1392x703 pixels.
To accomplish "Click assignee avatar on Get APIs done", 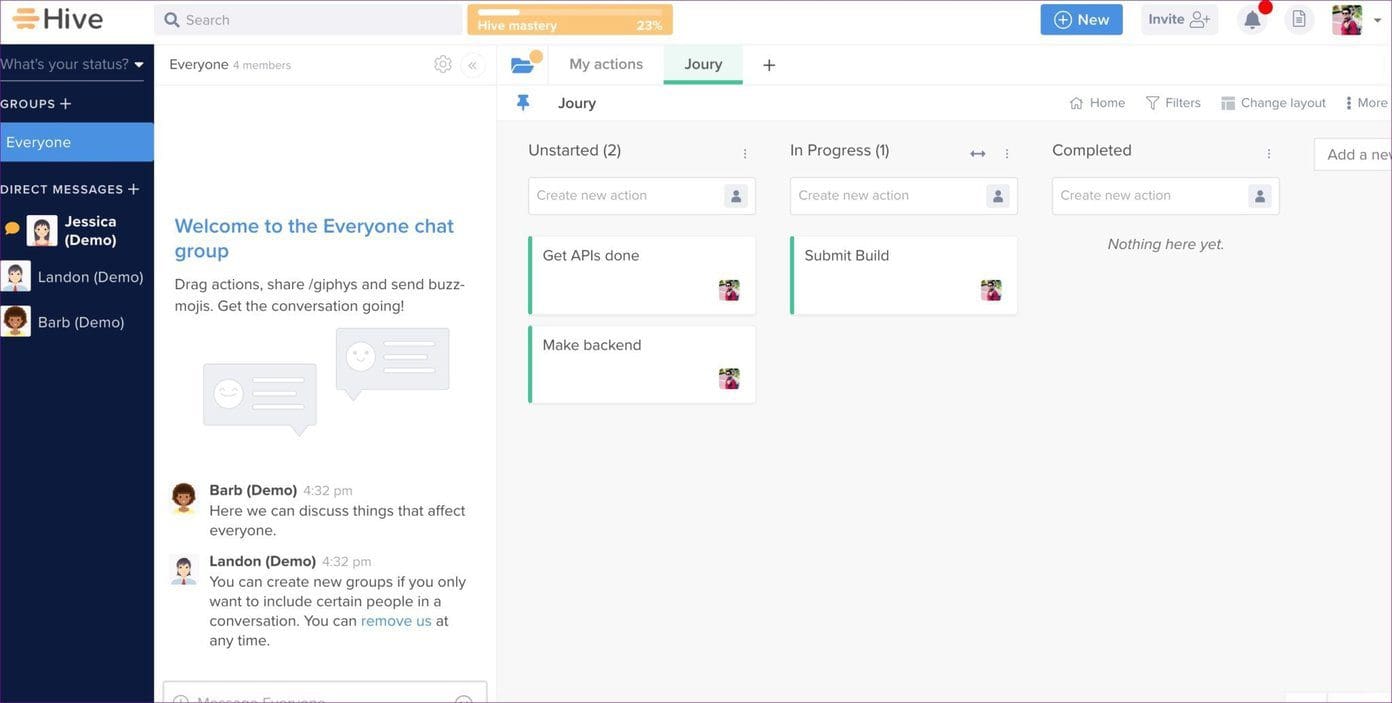I will (x=729, y=290).
